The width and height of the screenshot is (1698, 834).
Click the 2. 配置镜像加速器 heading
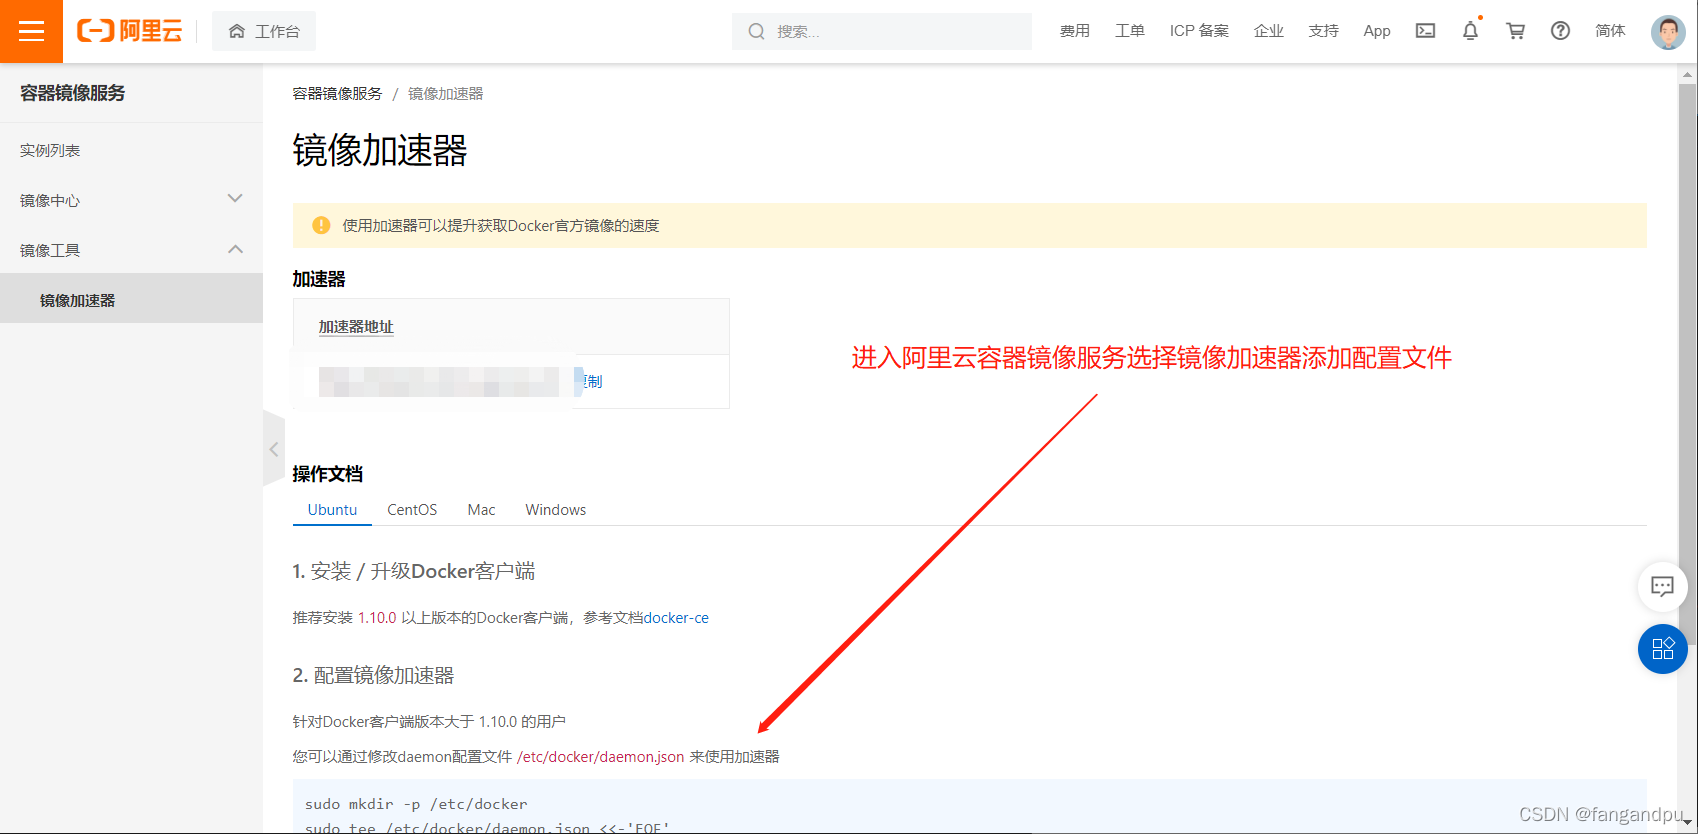373,676
